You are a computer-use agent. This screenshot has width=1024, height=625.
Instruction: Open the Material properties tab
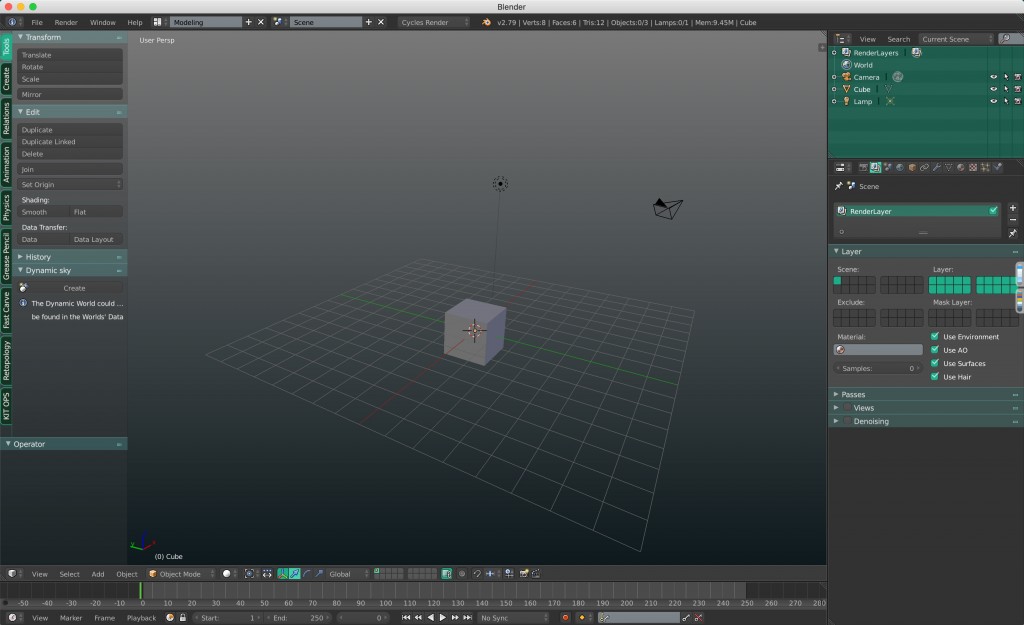(960, 167)
